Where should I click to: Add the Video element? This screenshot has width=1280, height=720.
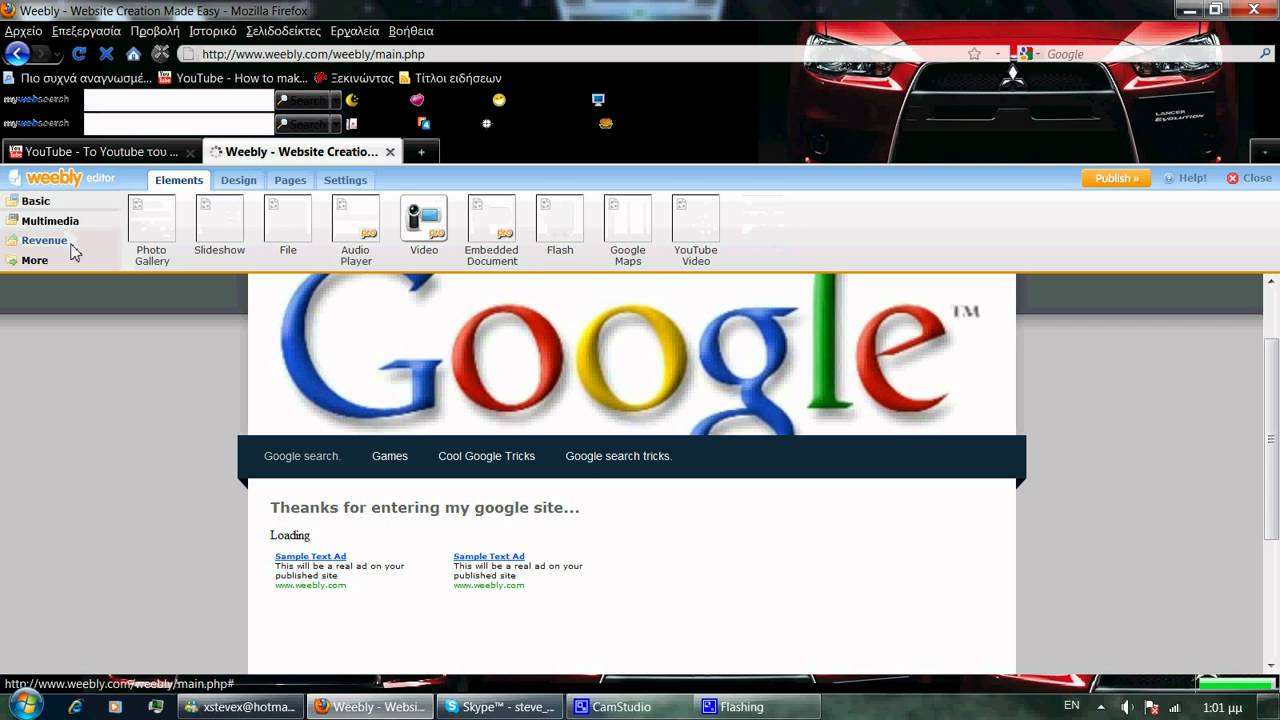424,226
